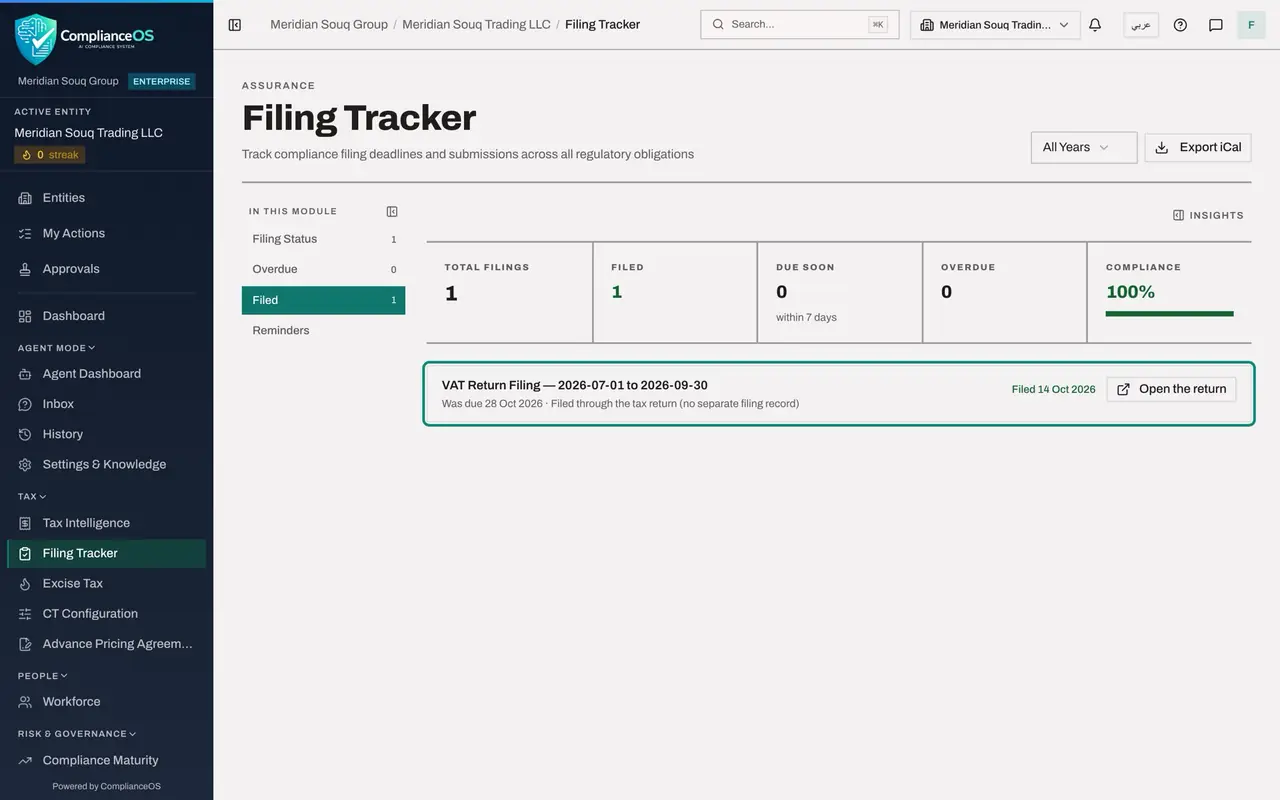Click the Workforce people icon
The height and width of the screenshot is (800, 1280).
pos(25,702)
